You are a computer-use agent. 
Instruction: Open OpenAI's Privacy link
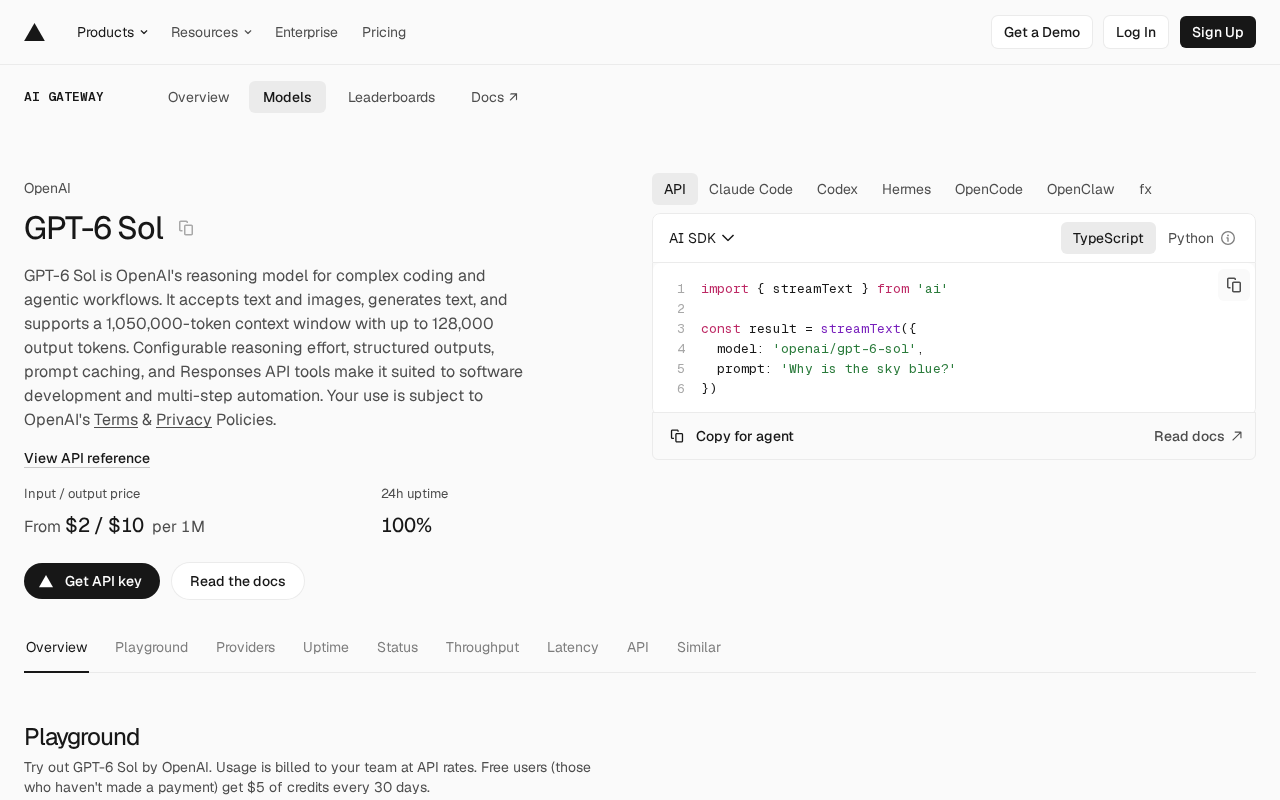[x=184, y=419]
